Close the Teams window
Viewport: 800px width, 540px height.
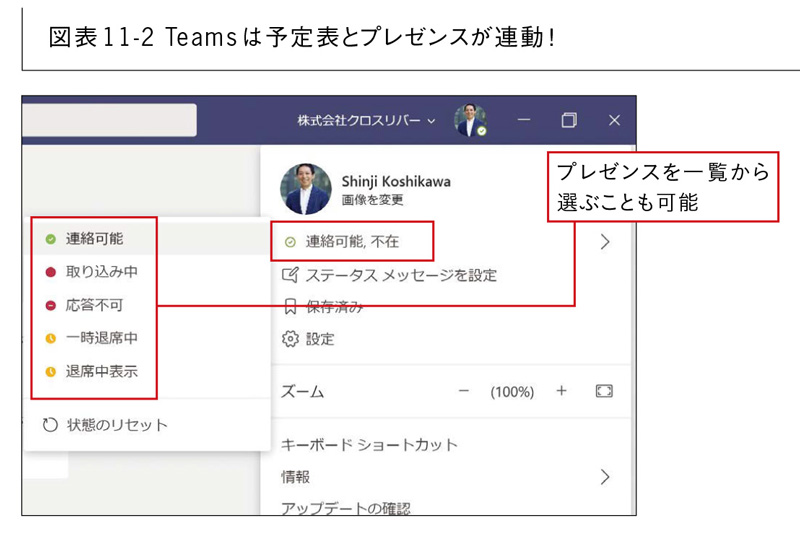click(614, 120)
